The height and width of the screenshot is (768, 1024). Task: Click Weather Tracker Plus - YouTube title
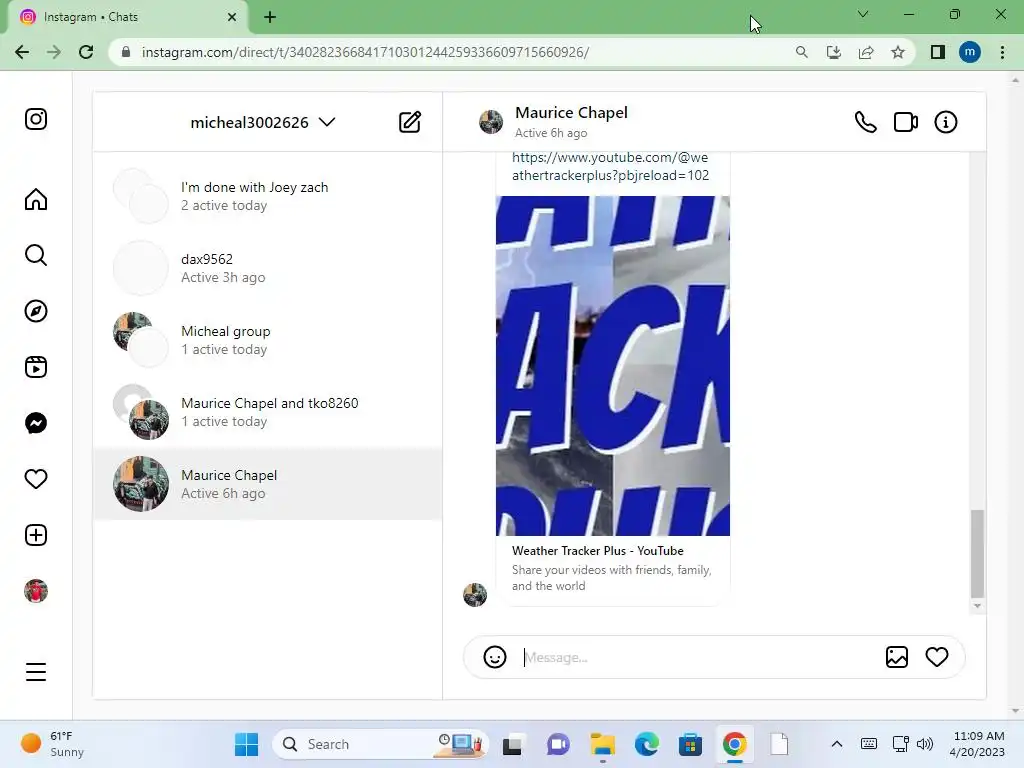pos(598,551)
